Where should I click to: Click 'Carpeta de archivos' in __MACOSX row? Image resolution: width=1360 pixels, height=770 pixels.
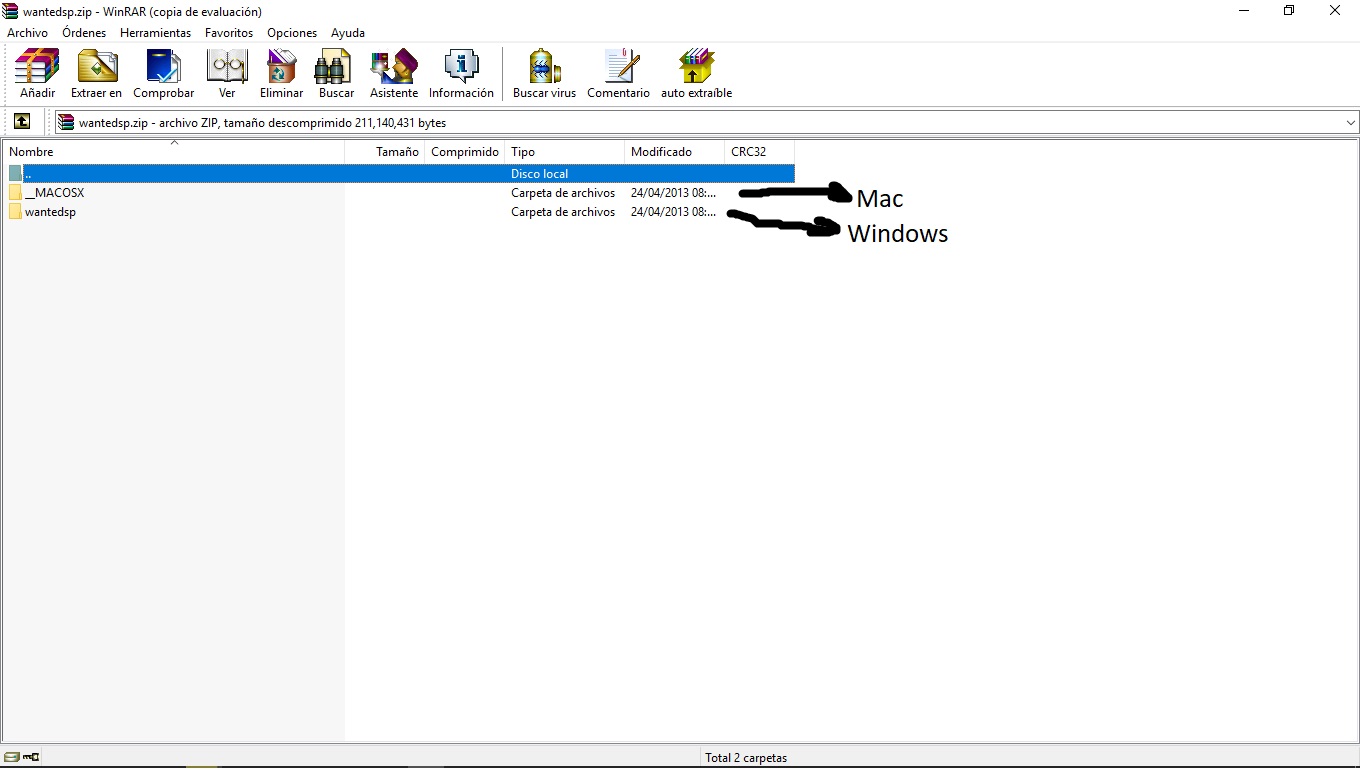tap(563, 192)
